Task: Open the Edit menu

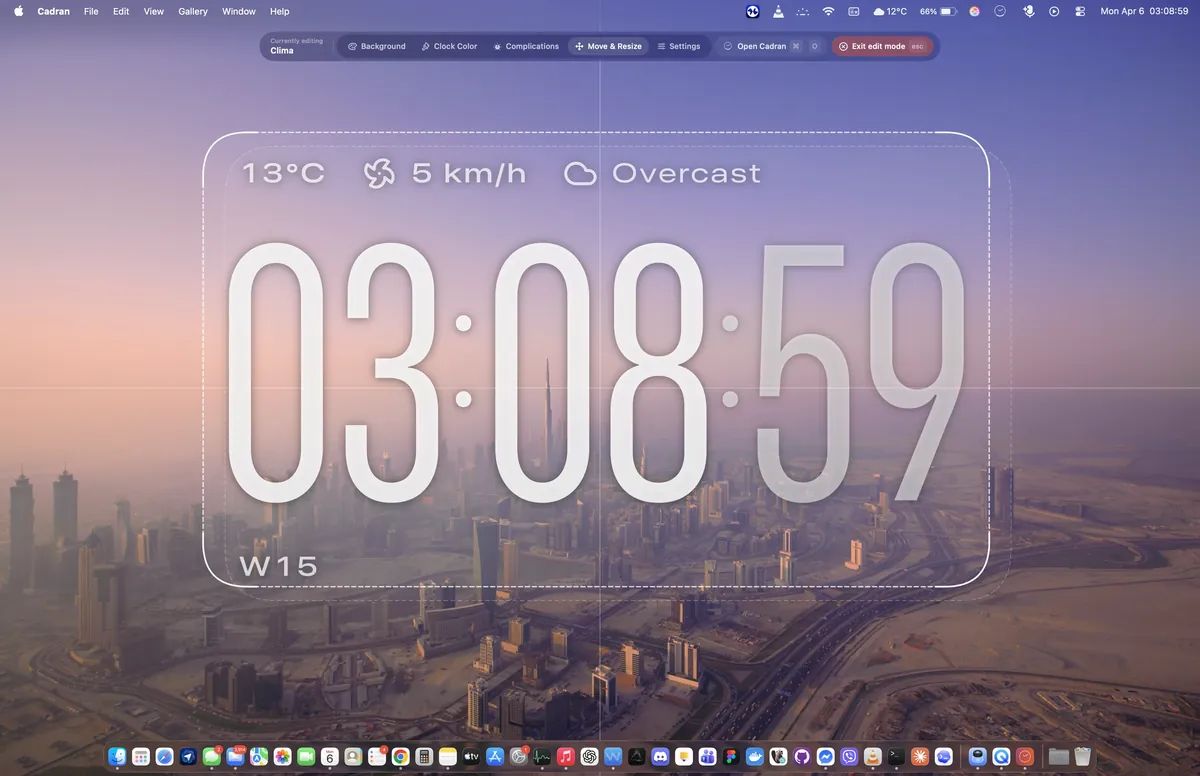Action: 121,11
